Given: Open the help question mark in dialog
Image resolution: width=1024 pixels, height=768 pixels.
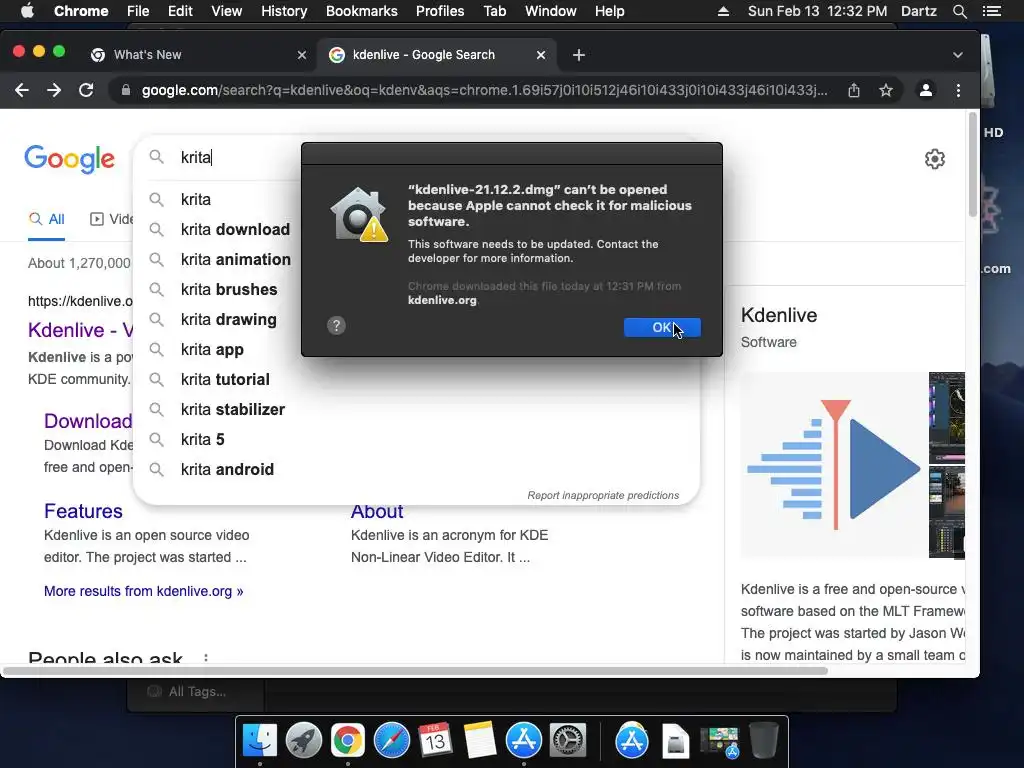Looking at the screenshot, I should click(336, 325).
